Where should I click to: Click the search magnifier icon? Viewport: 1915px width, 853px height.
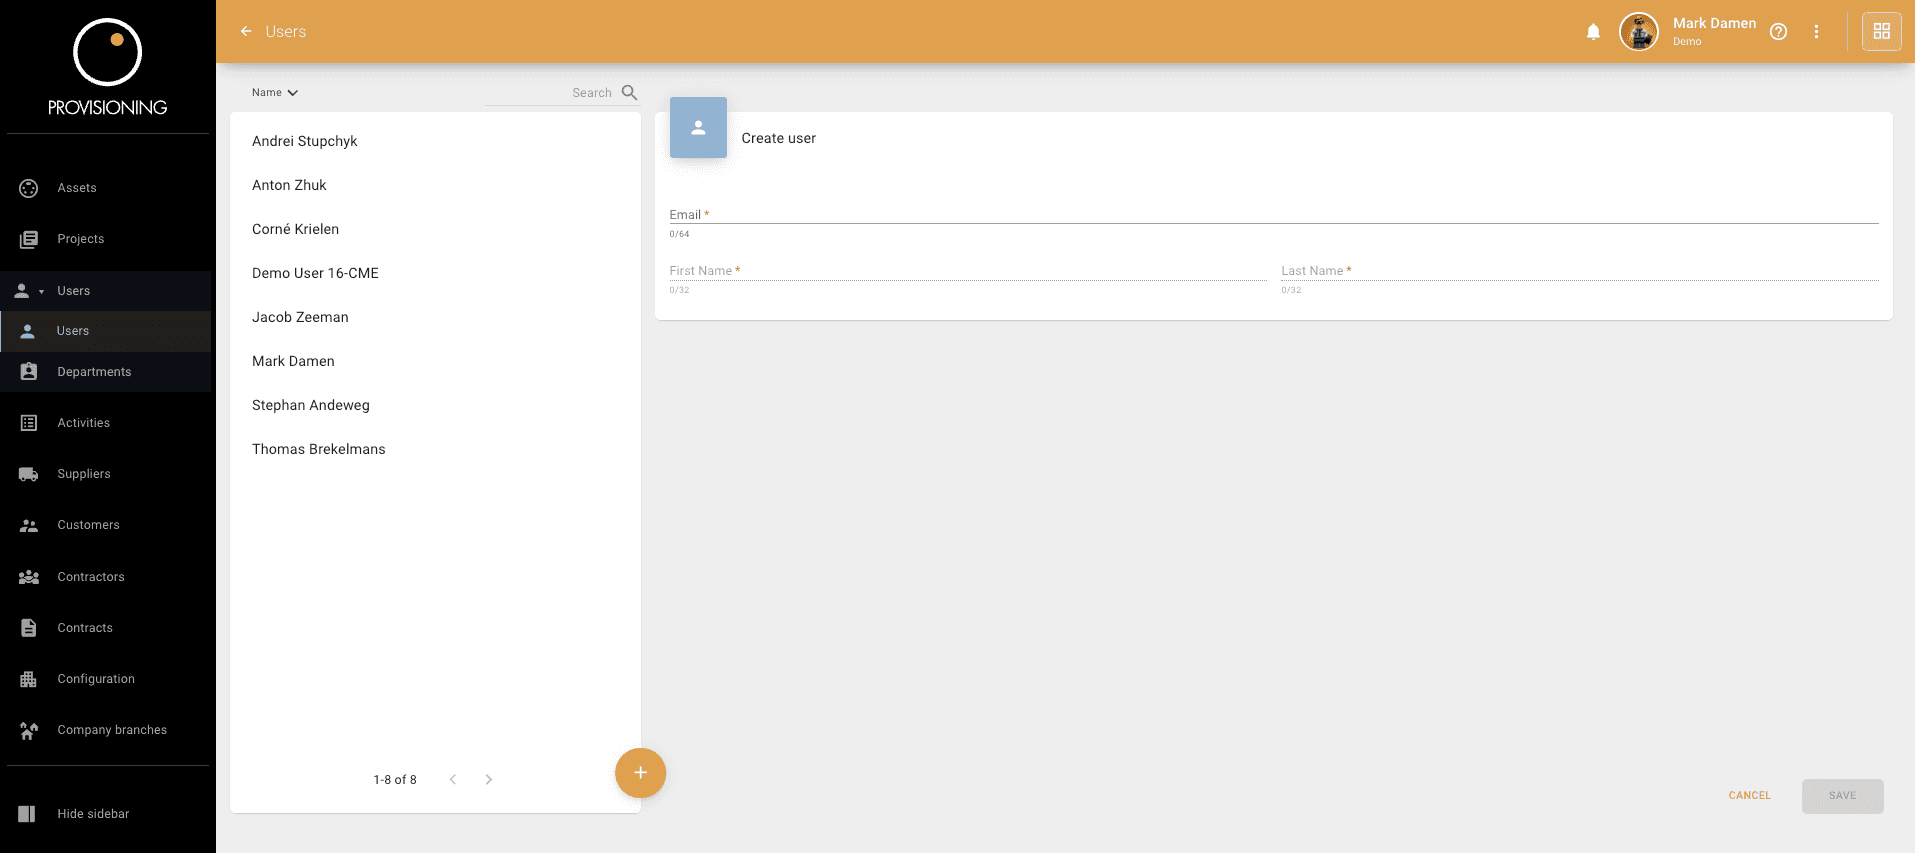[629, 92]
